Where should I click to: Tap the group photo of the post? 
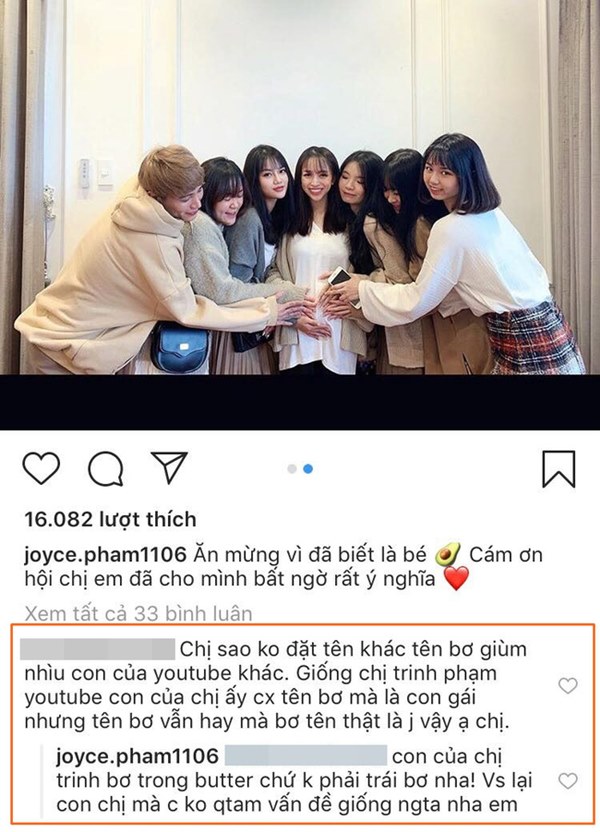(300, 187)
